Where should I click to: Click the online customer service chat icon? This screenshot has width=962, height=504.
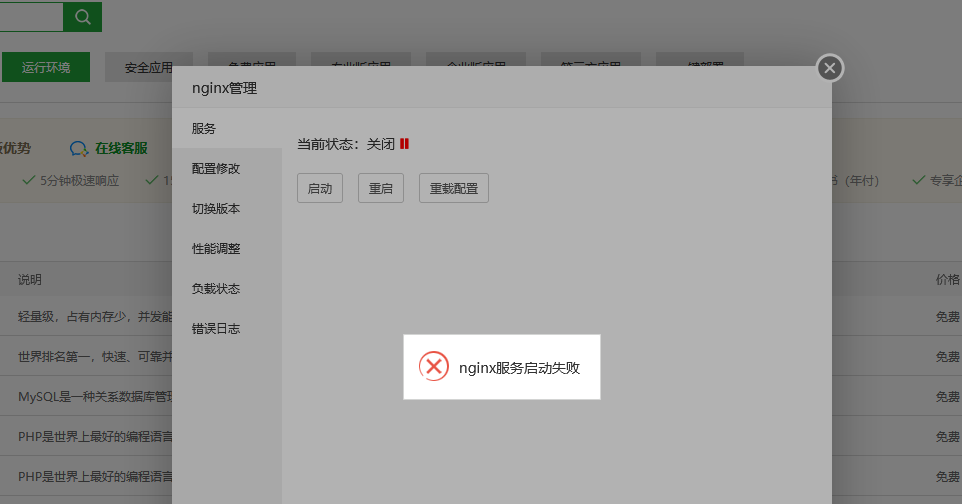pos(79,149)
